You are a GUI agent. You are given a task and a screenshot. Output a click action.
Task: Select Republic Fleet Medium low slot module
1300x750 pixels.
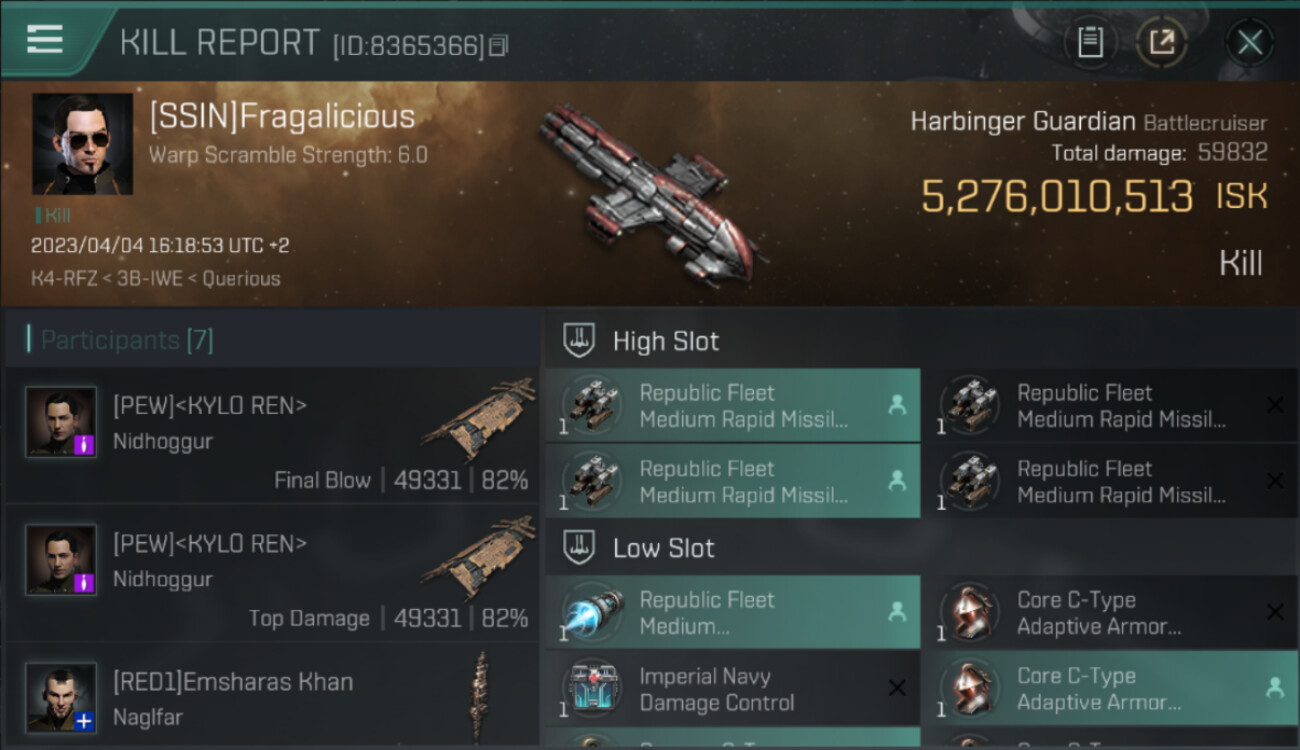[x=732, y=613]
